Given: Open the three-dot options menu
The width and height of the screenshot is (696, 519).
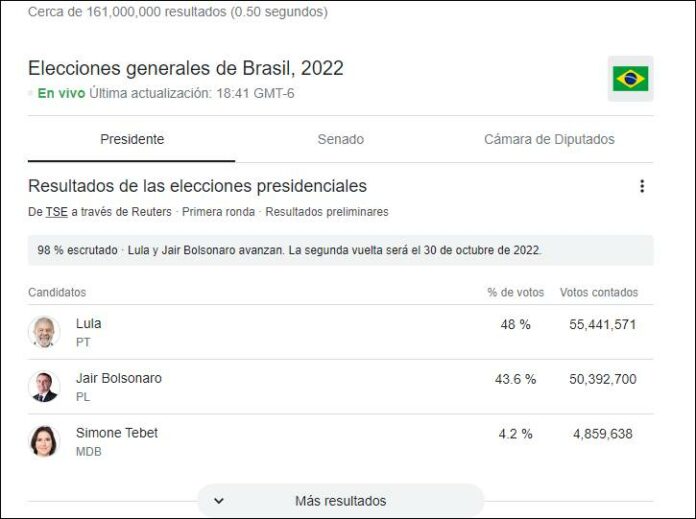Looking at the screenshot, I should point(642,186).
